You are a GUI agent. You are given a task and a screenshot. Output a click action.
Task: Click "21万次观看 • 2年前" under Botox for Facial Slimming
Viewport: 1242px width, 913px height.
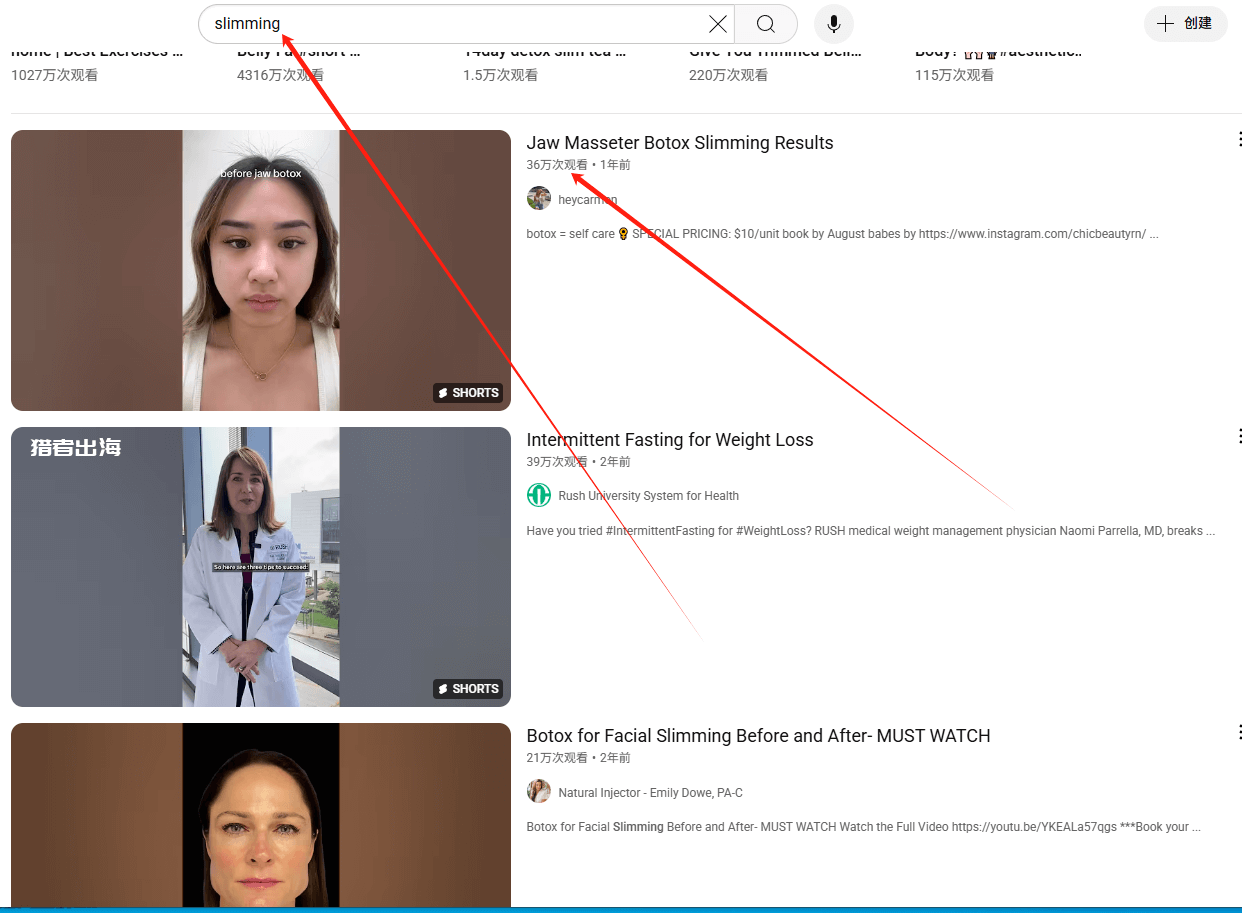[x=579, y=758]
